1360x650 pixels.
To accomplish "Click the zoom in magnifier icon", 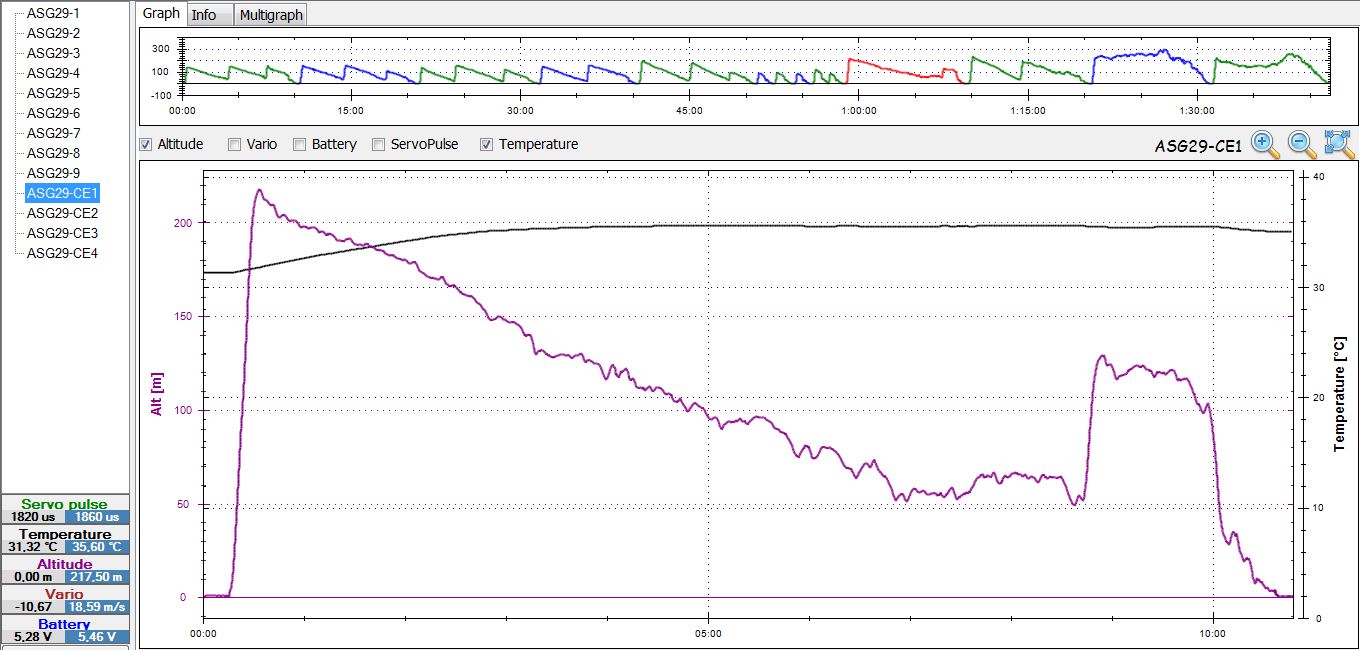I will click(x=1265, y=144).
